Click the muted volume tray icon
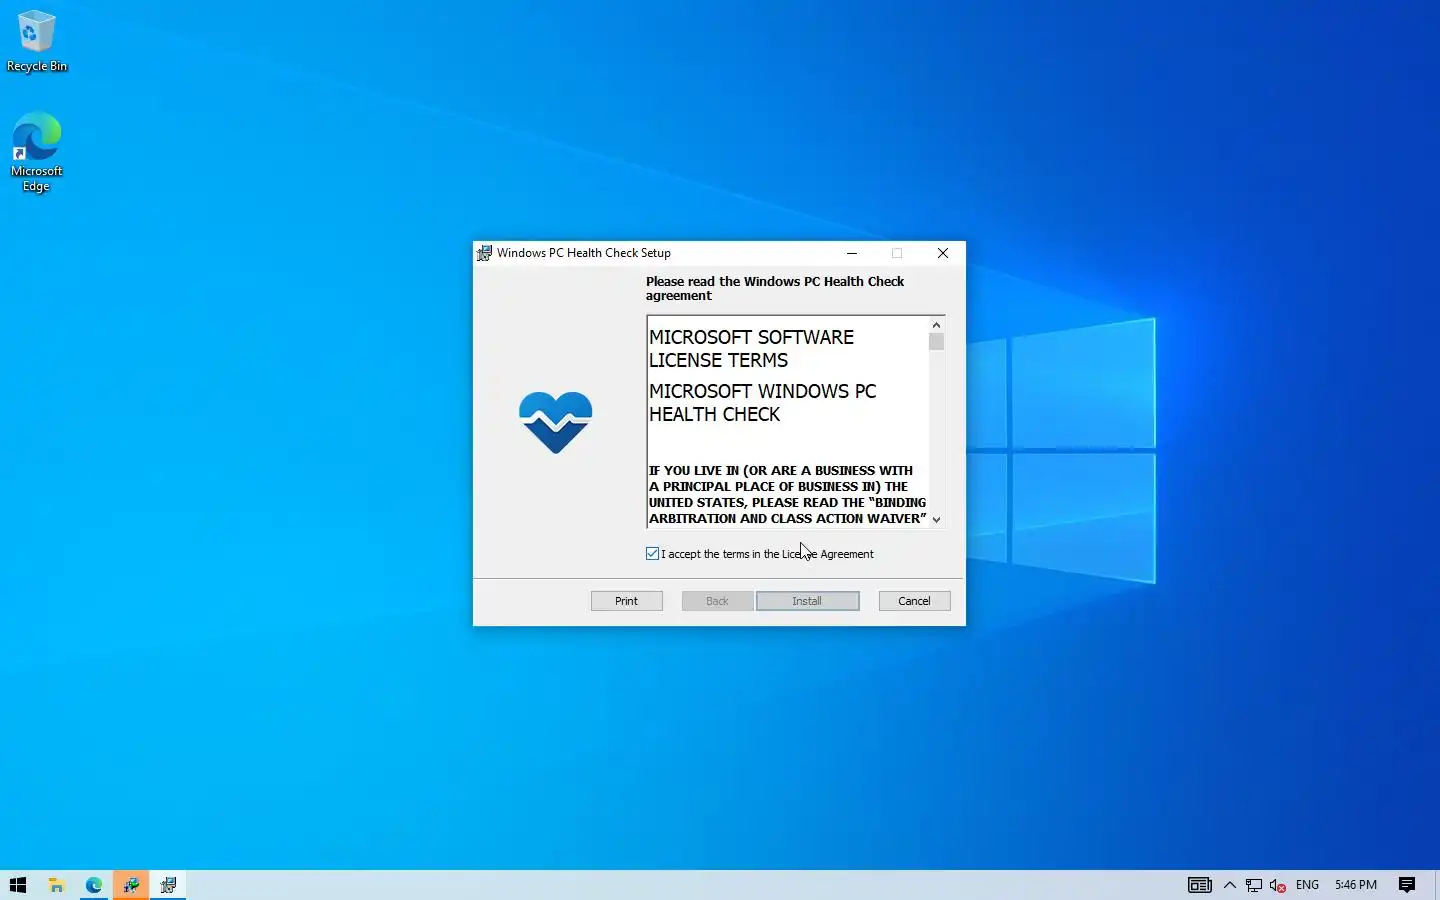 [x=1278, y=885]
